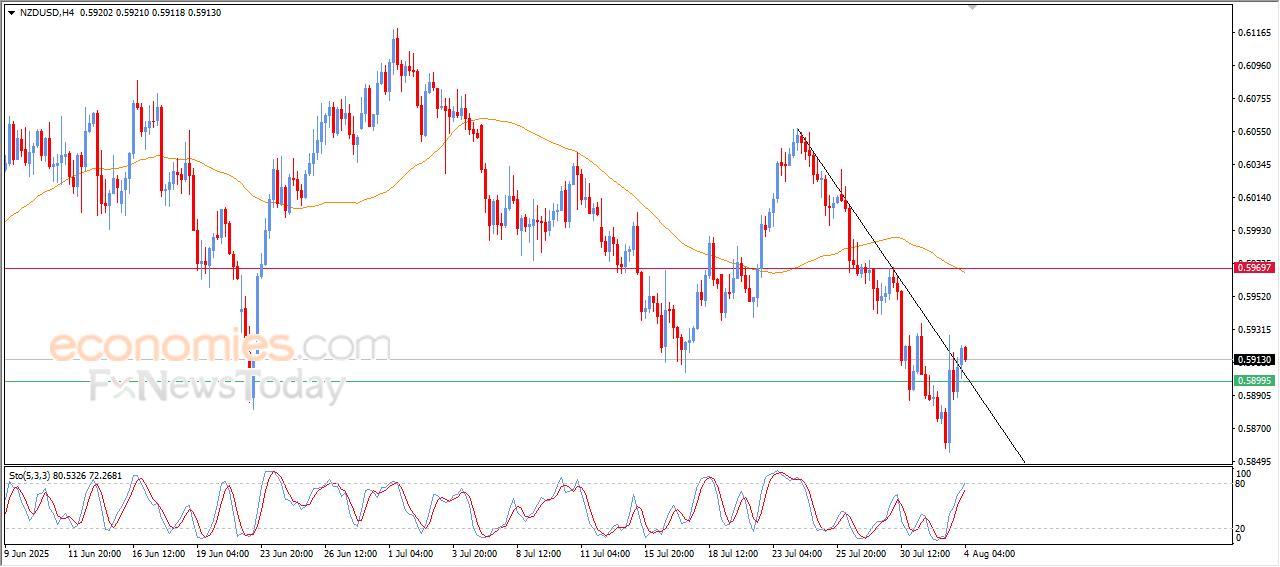
Task: Click the 18 Jul 12:00 time label
Action: (733, 552)
